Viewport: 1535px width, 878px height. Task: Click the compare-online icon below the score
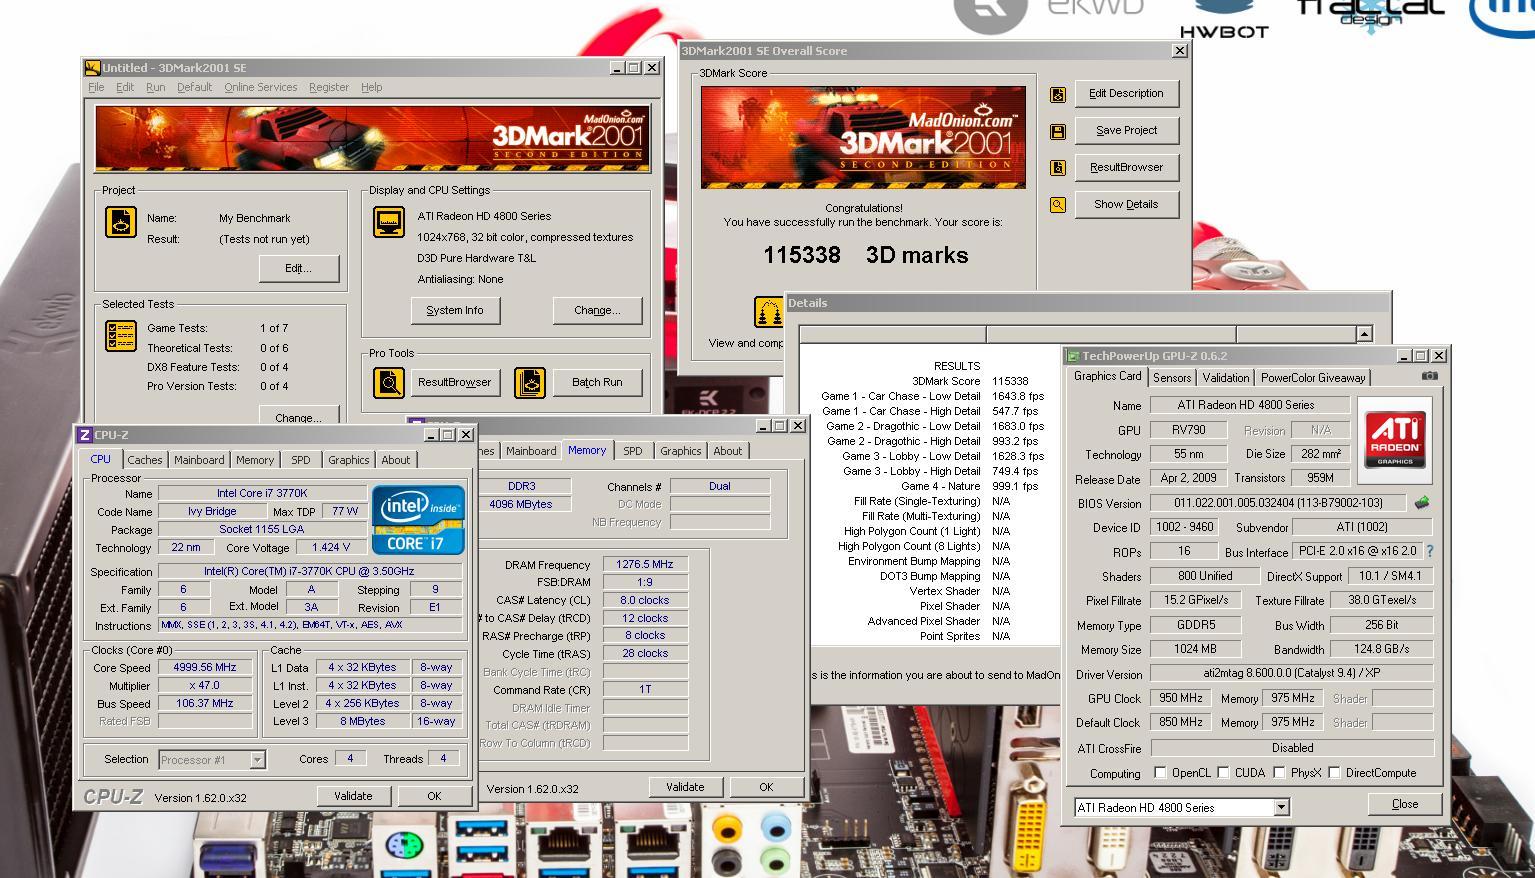pyautogui.click(x=768, y=312)
